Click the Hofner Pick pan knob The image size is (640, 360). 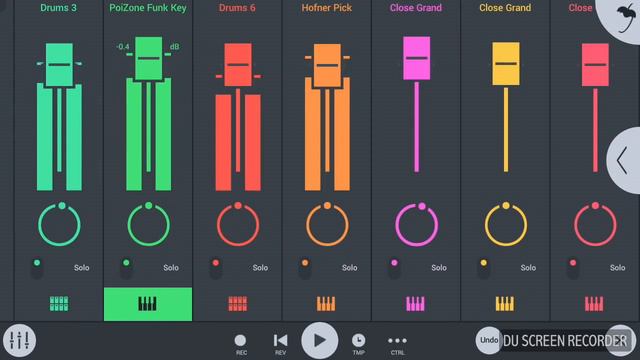[x=327, y=224]
